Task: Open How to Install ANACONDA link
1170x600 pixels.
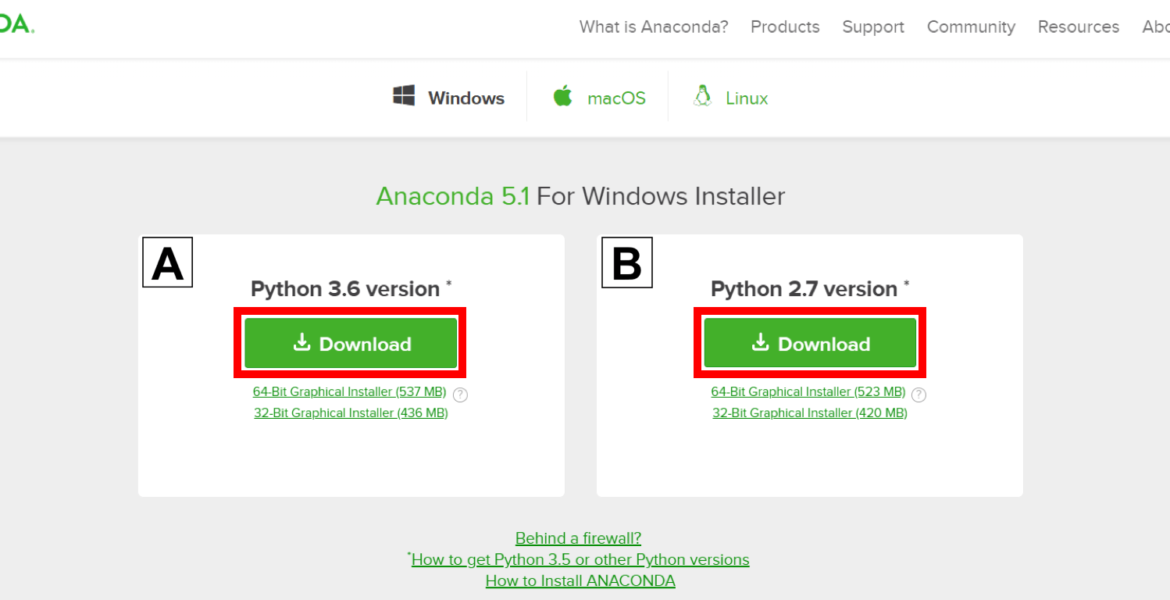Action: (x=581, y=581)
